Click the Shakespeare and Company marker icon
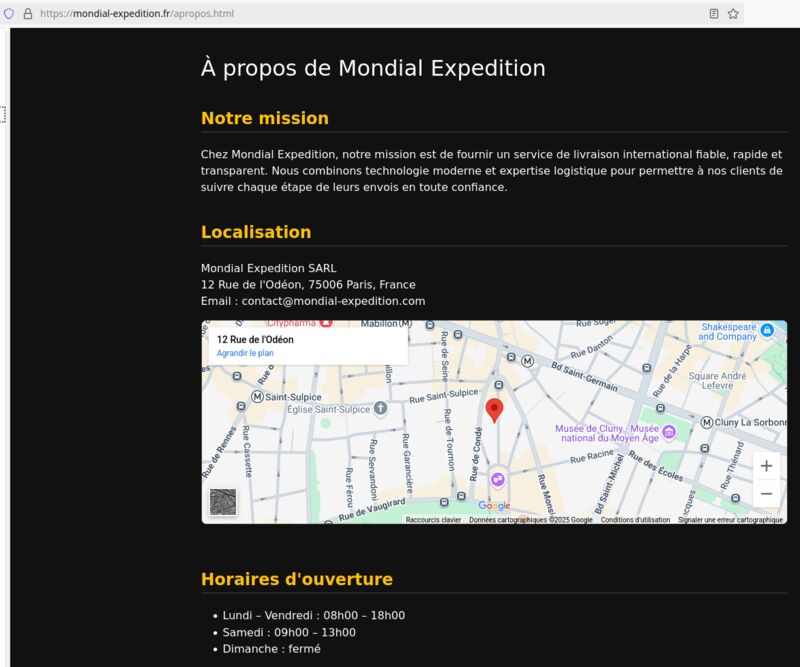This screenshot has height=667, width=800. click(x=767, y=331)
